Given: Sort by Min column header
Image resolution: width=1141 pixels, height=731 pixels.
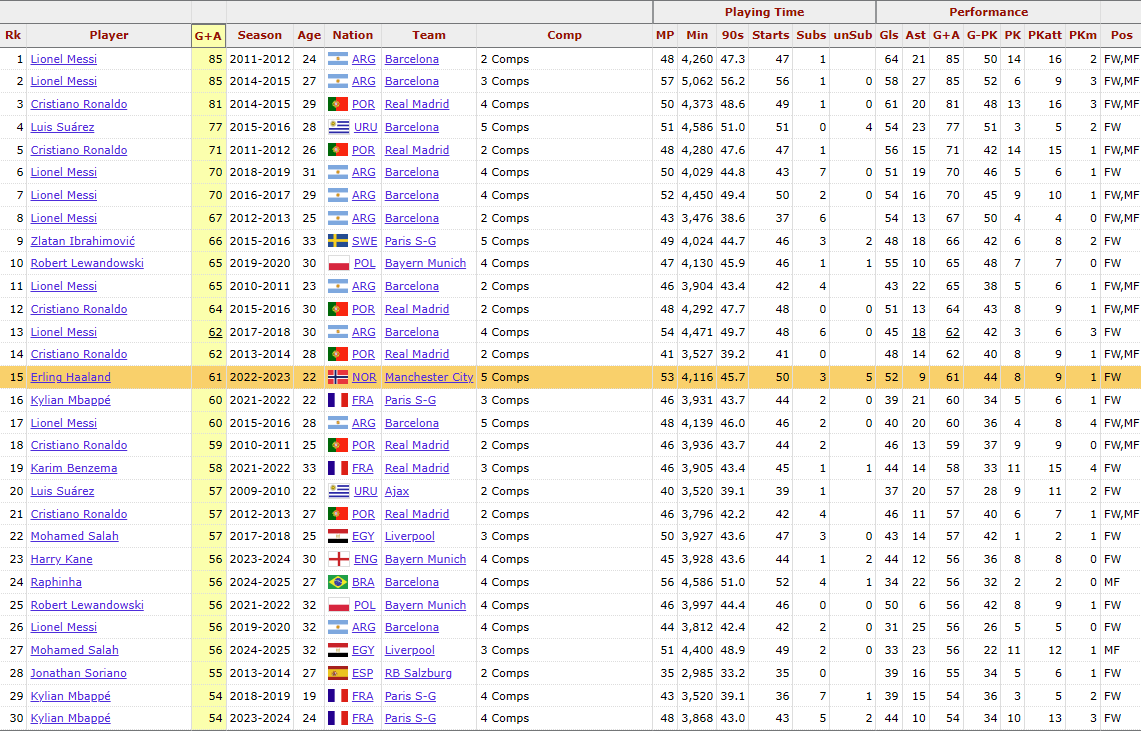Looking at the screenshot, I should coord(697,35).
